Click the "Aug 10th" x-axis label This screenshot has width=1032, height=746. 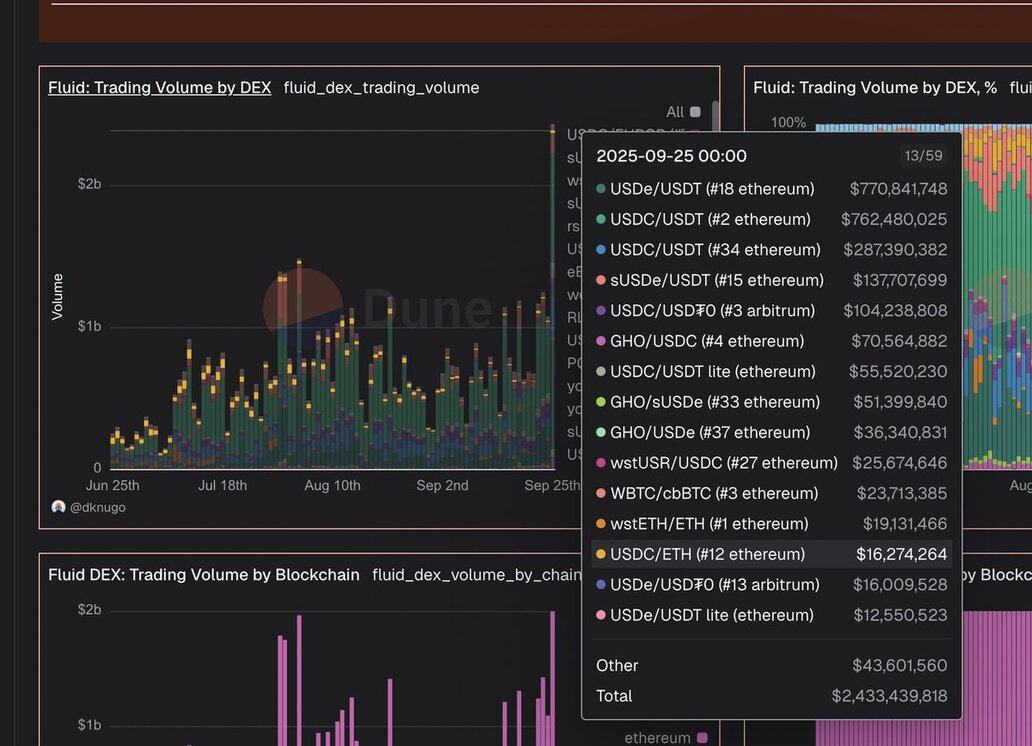click(x=332, y=486)
